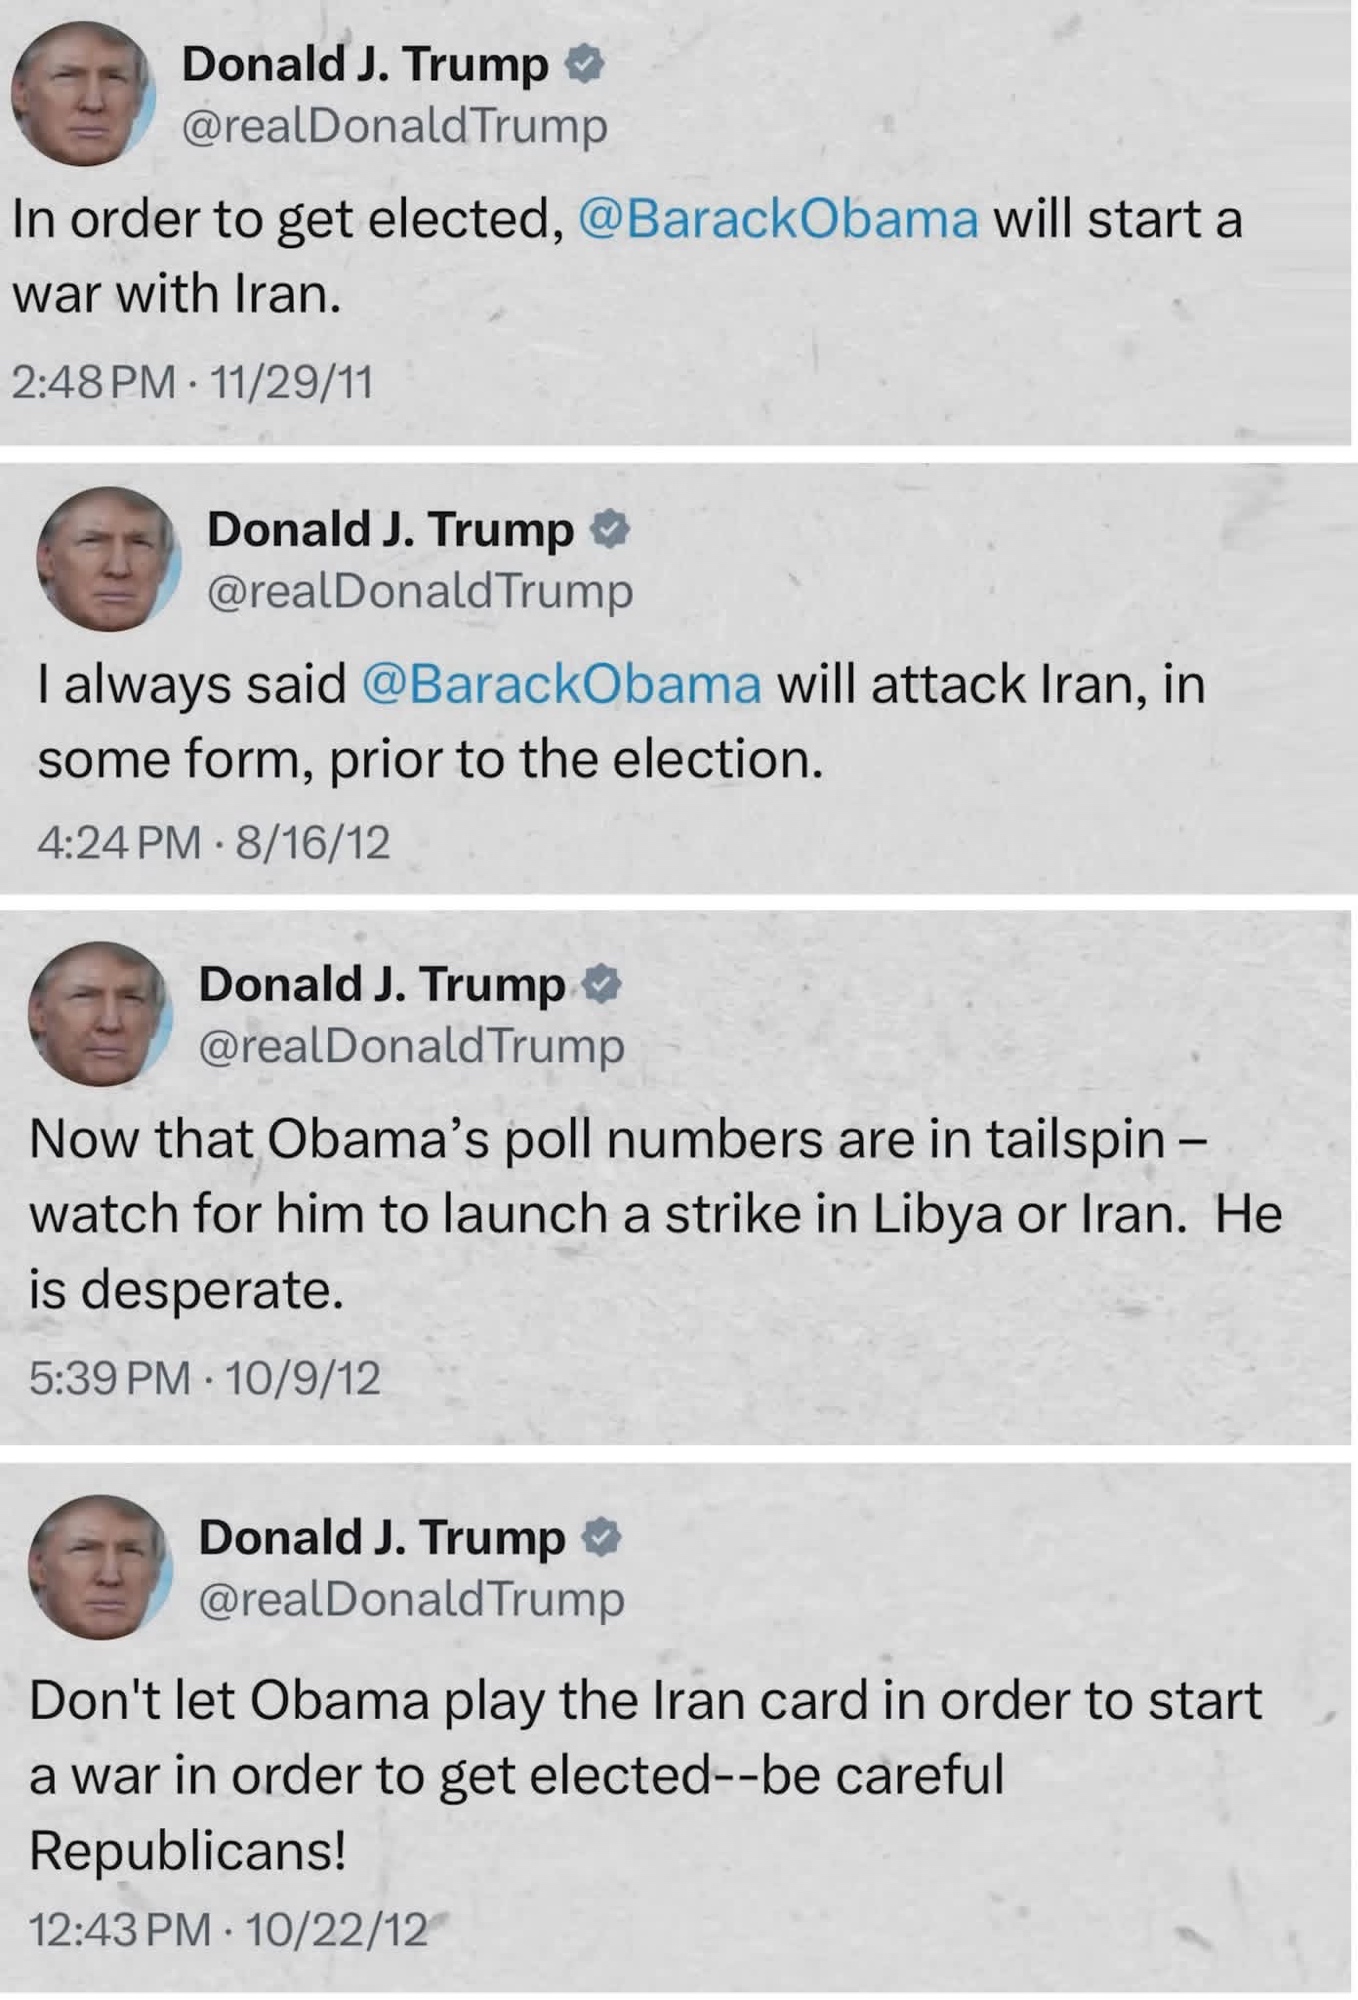1358x2000 pixels.
Task: Select the 5:39 PM · 10/9/12 timestamp
Action: coord(204,1378)
